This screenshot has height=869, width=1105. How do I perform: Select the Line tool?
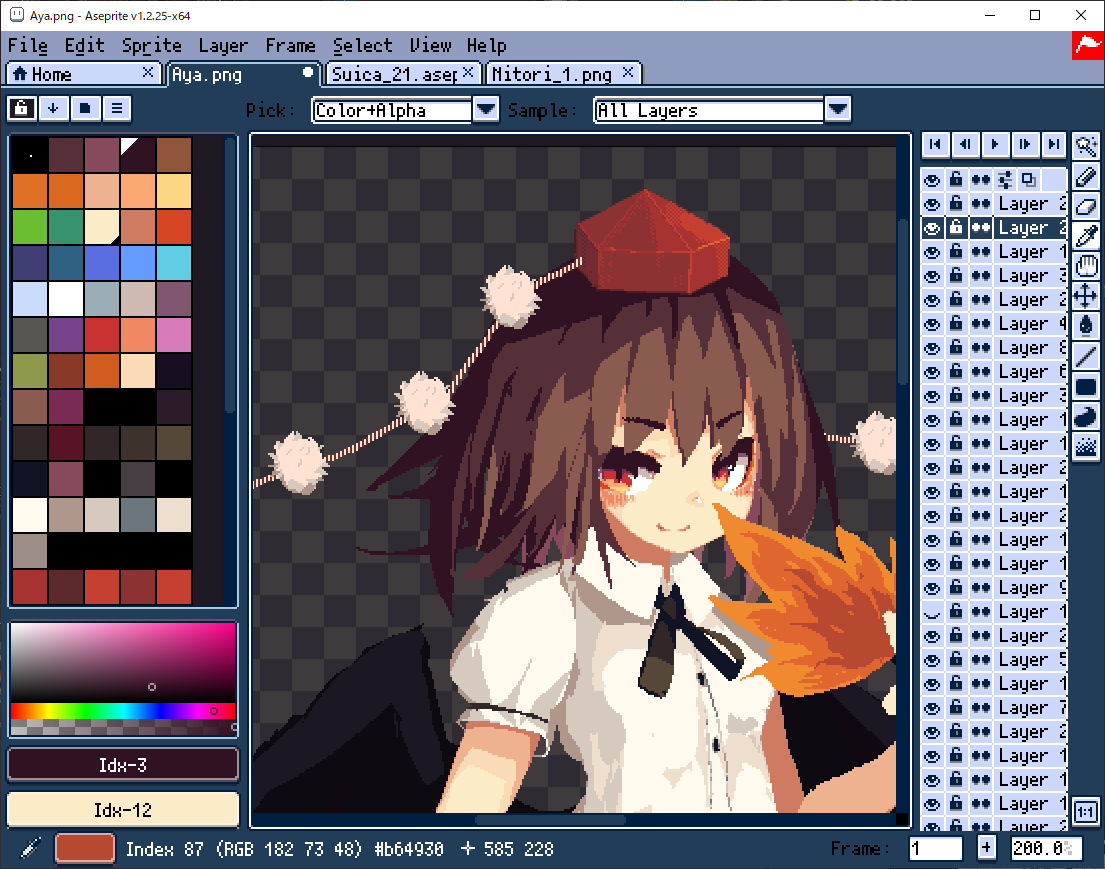pos(1086,357)
